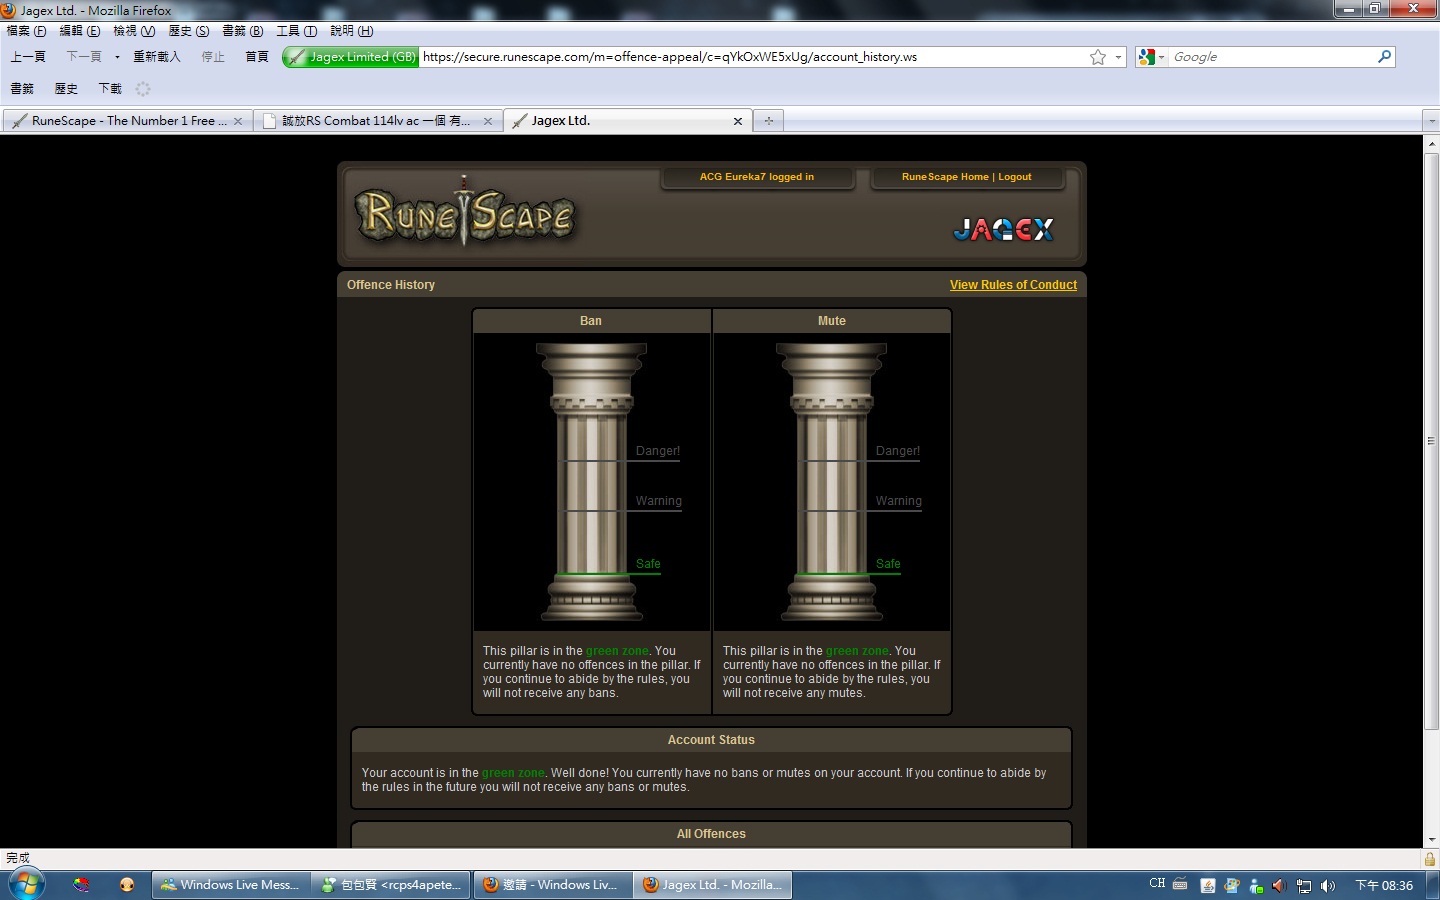Click the ACG Eureka7 logged in label
Screen dimensions: 1440x900
[x=757, y=177]
